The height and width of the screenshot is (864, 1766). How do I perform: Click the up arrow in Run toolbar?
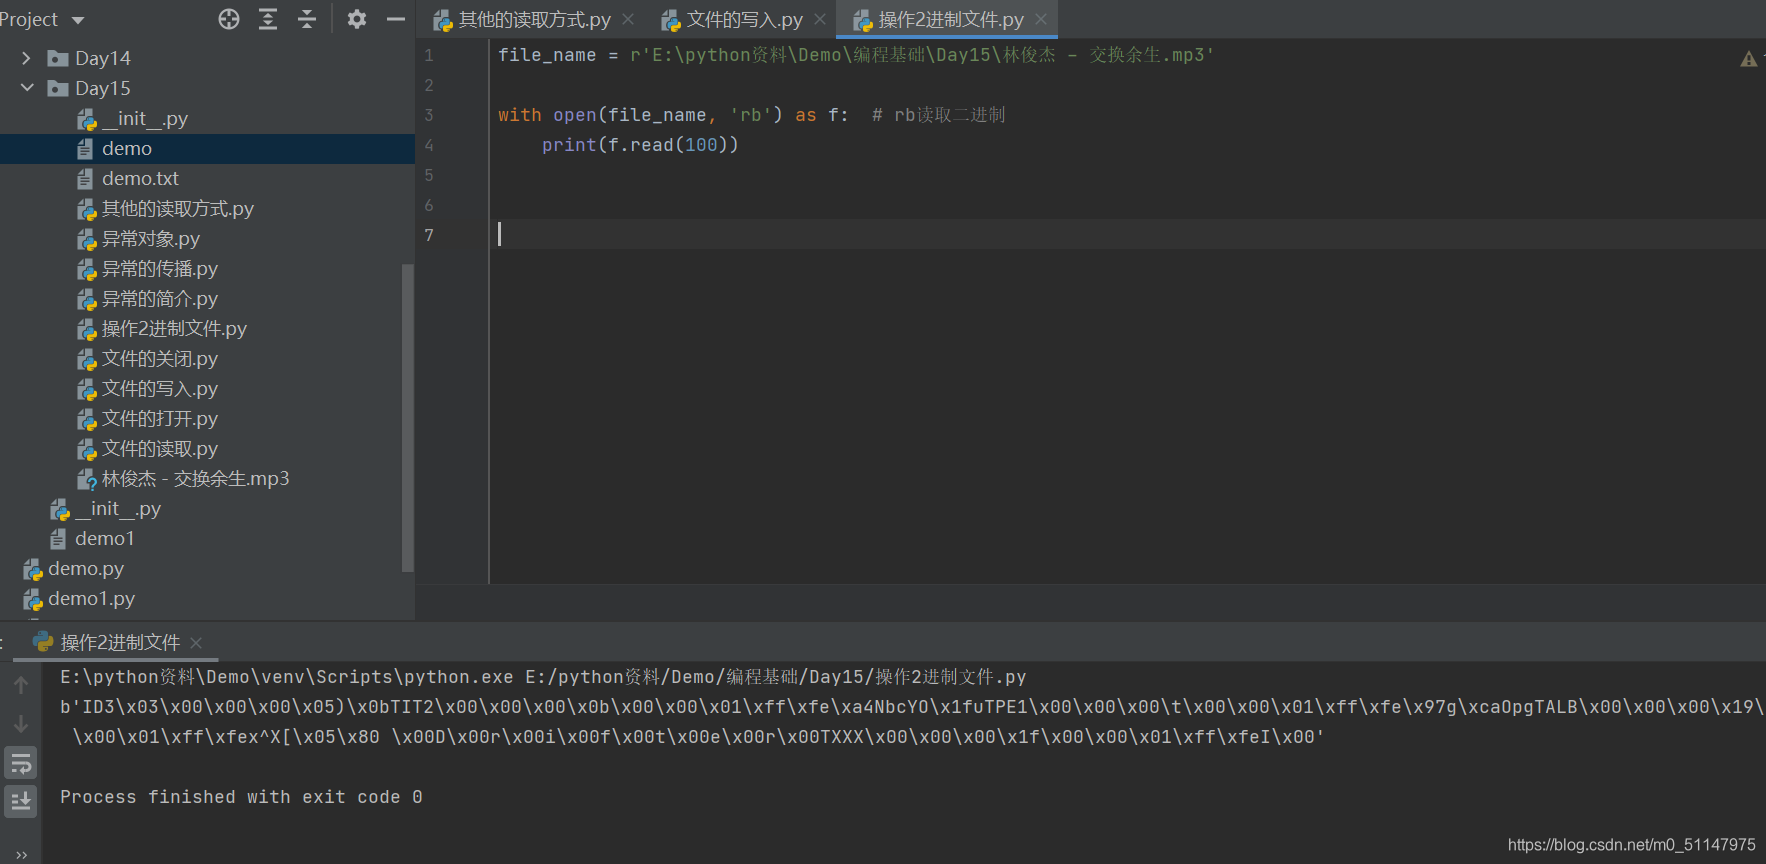click(x=21, y=685)
